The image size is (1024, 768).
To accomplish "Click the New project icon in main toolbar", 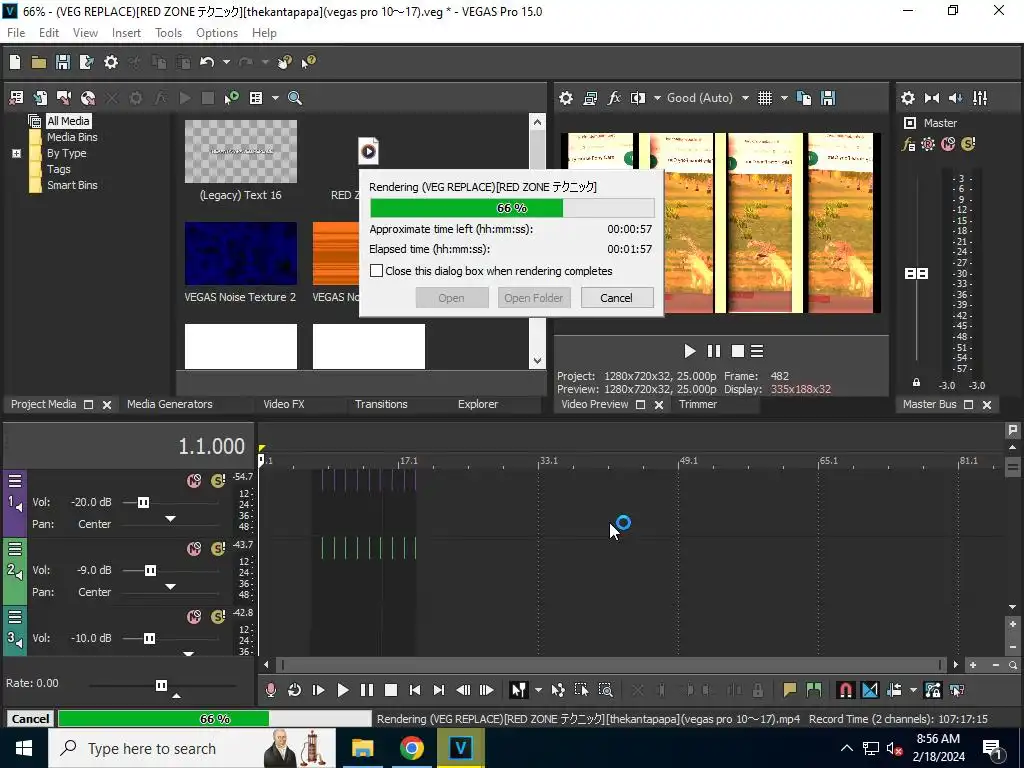I will [x=15, y=62].
